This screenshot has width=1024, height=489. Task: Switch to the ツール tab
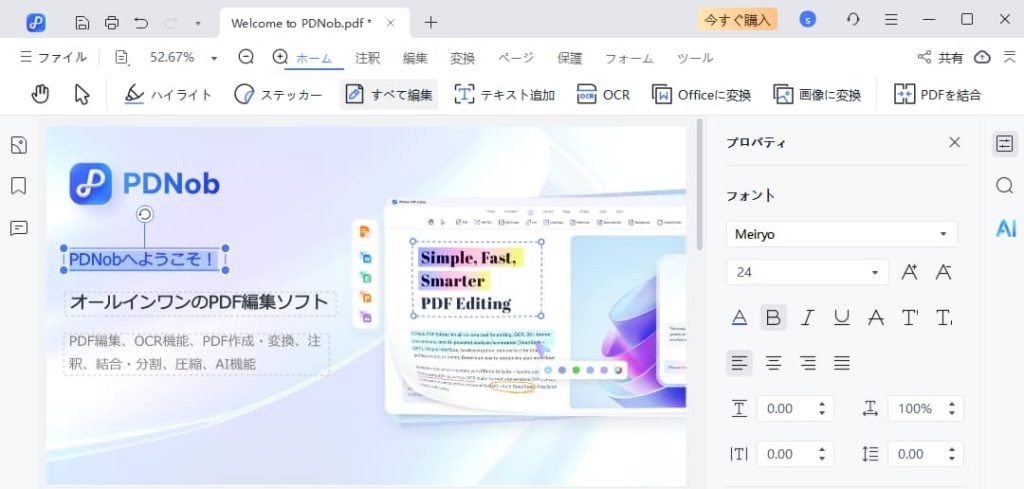click(695, 58)
